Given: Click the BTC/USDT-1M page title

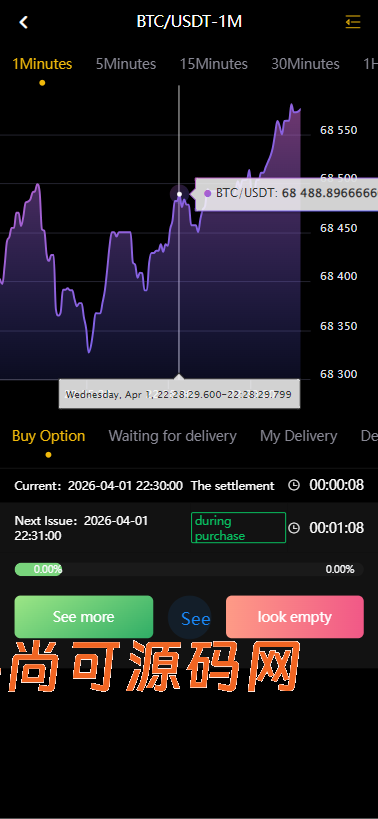Looking at the screenshot, I should pos(189,21).
